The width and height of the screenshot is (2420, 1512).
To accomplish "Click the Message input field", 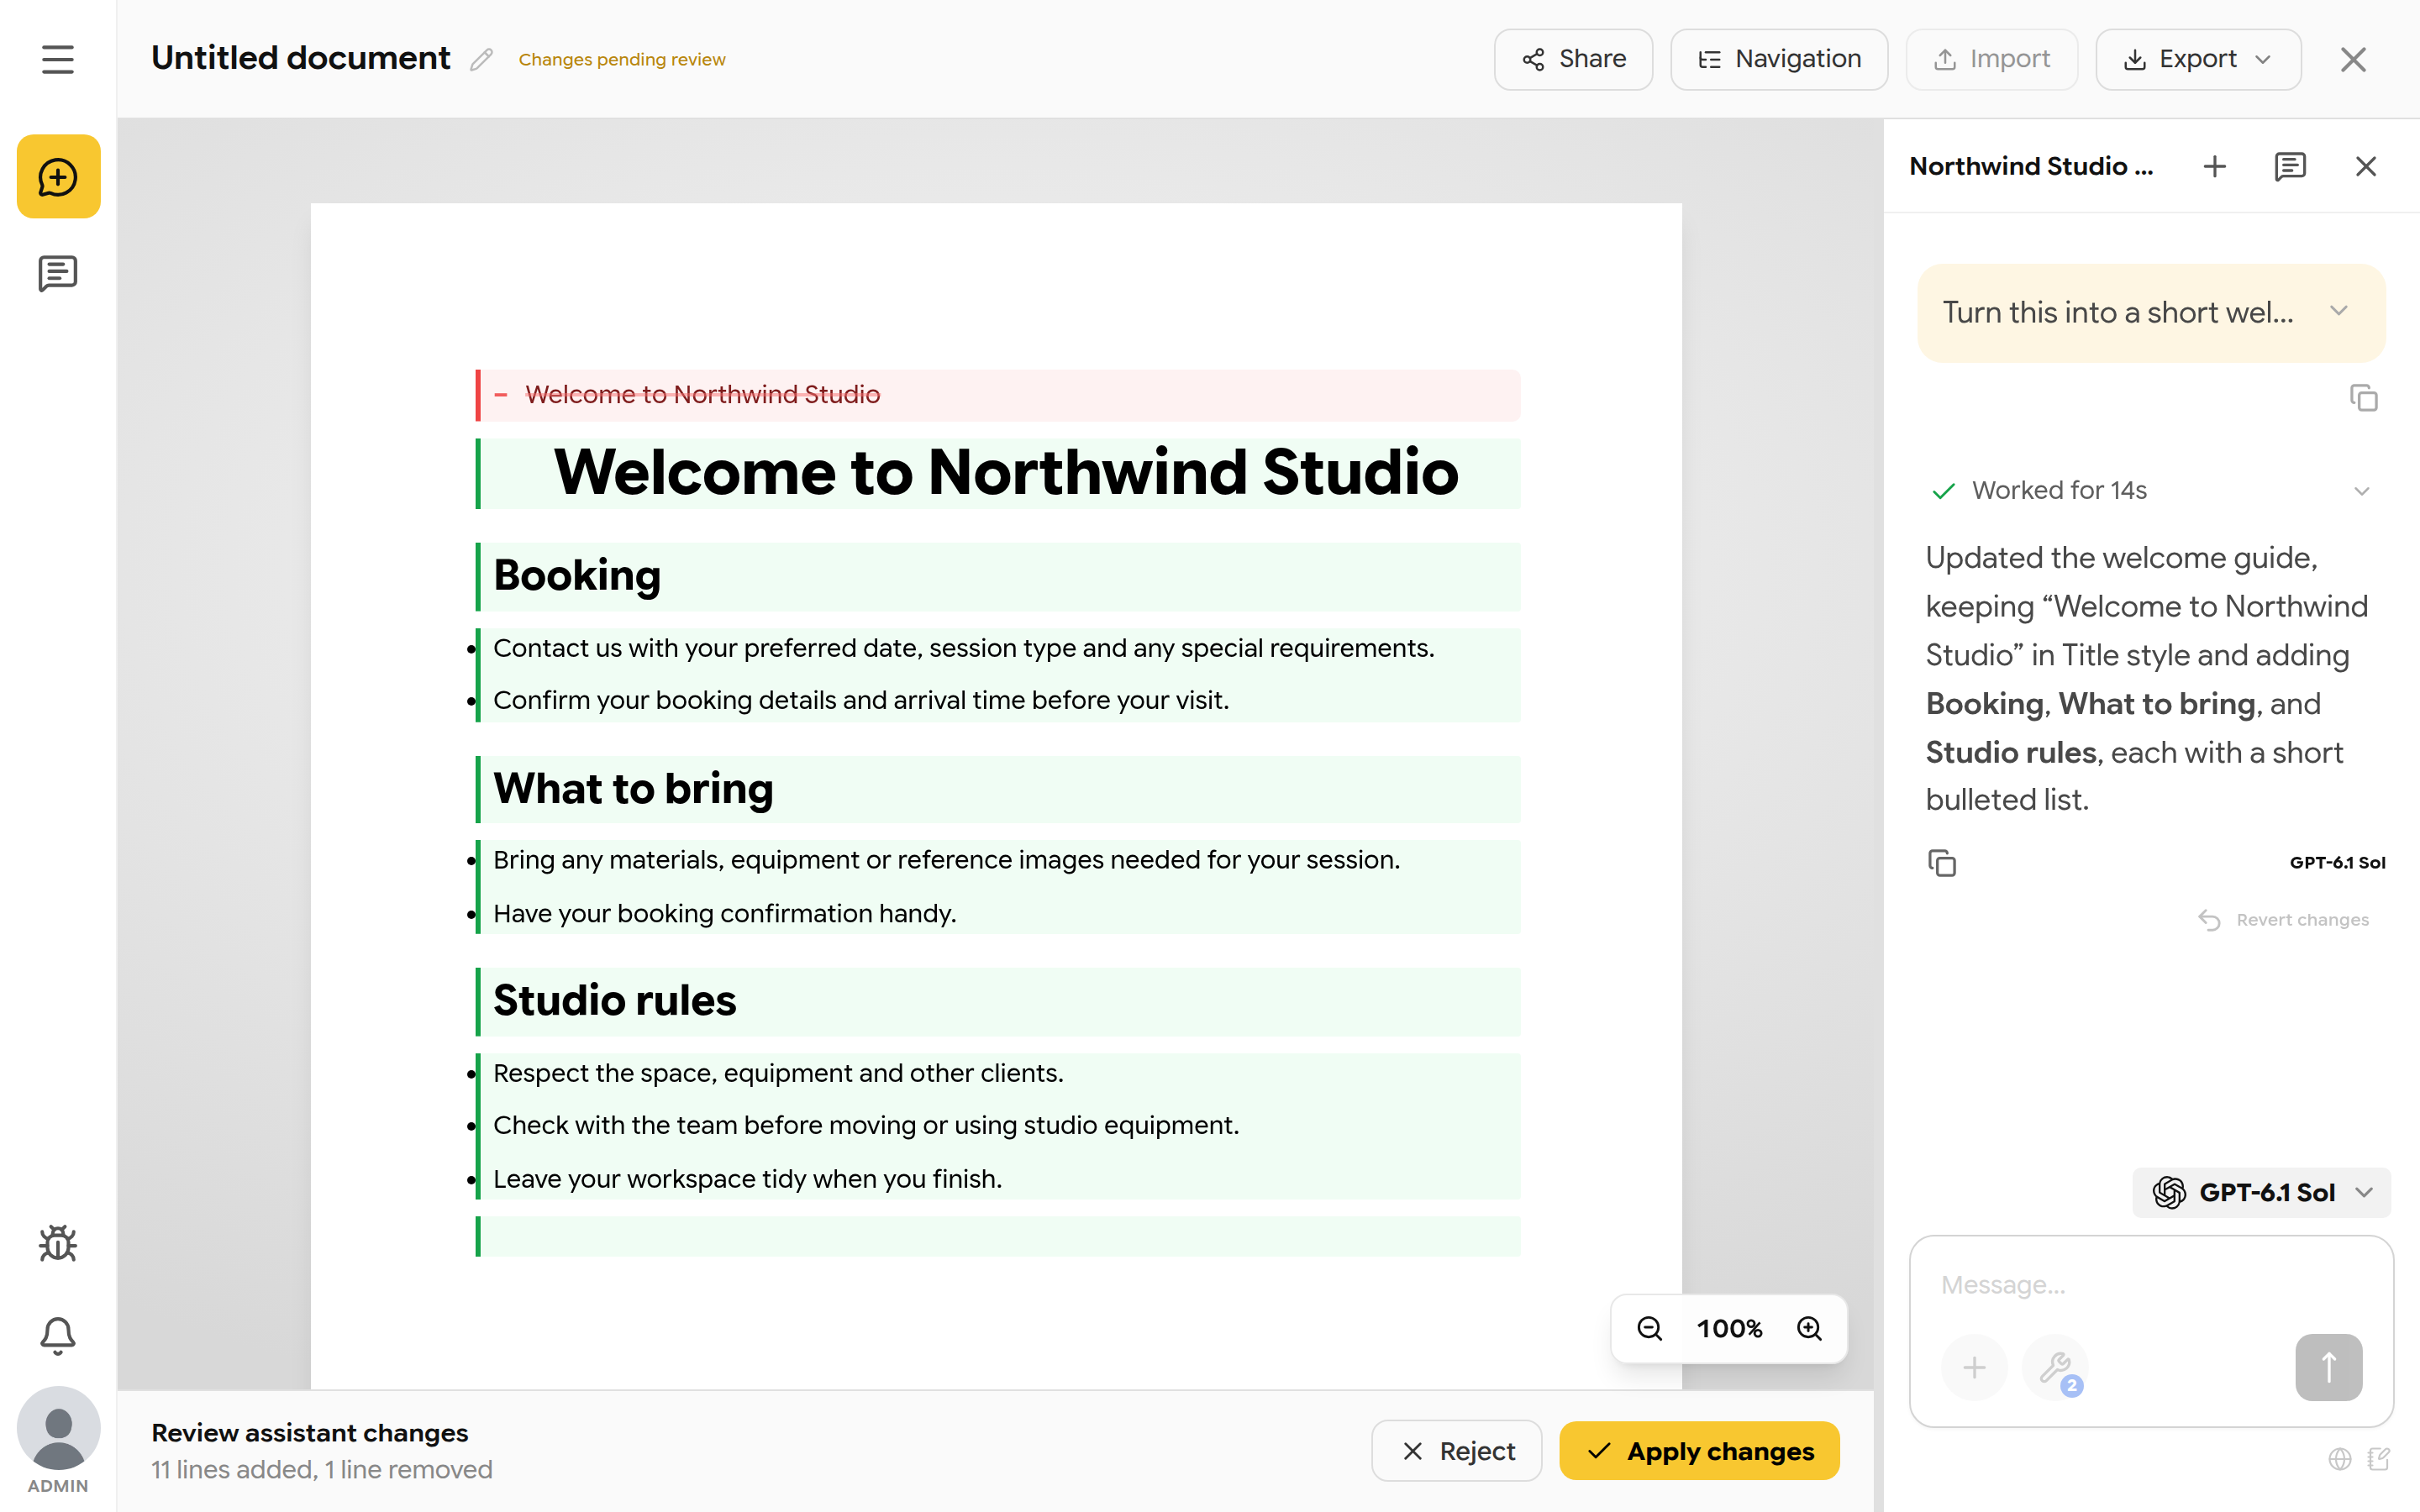I will 2150,1285.
